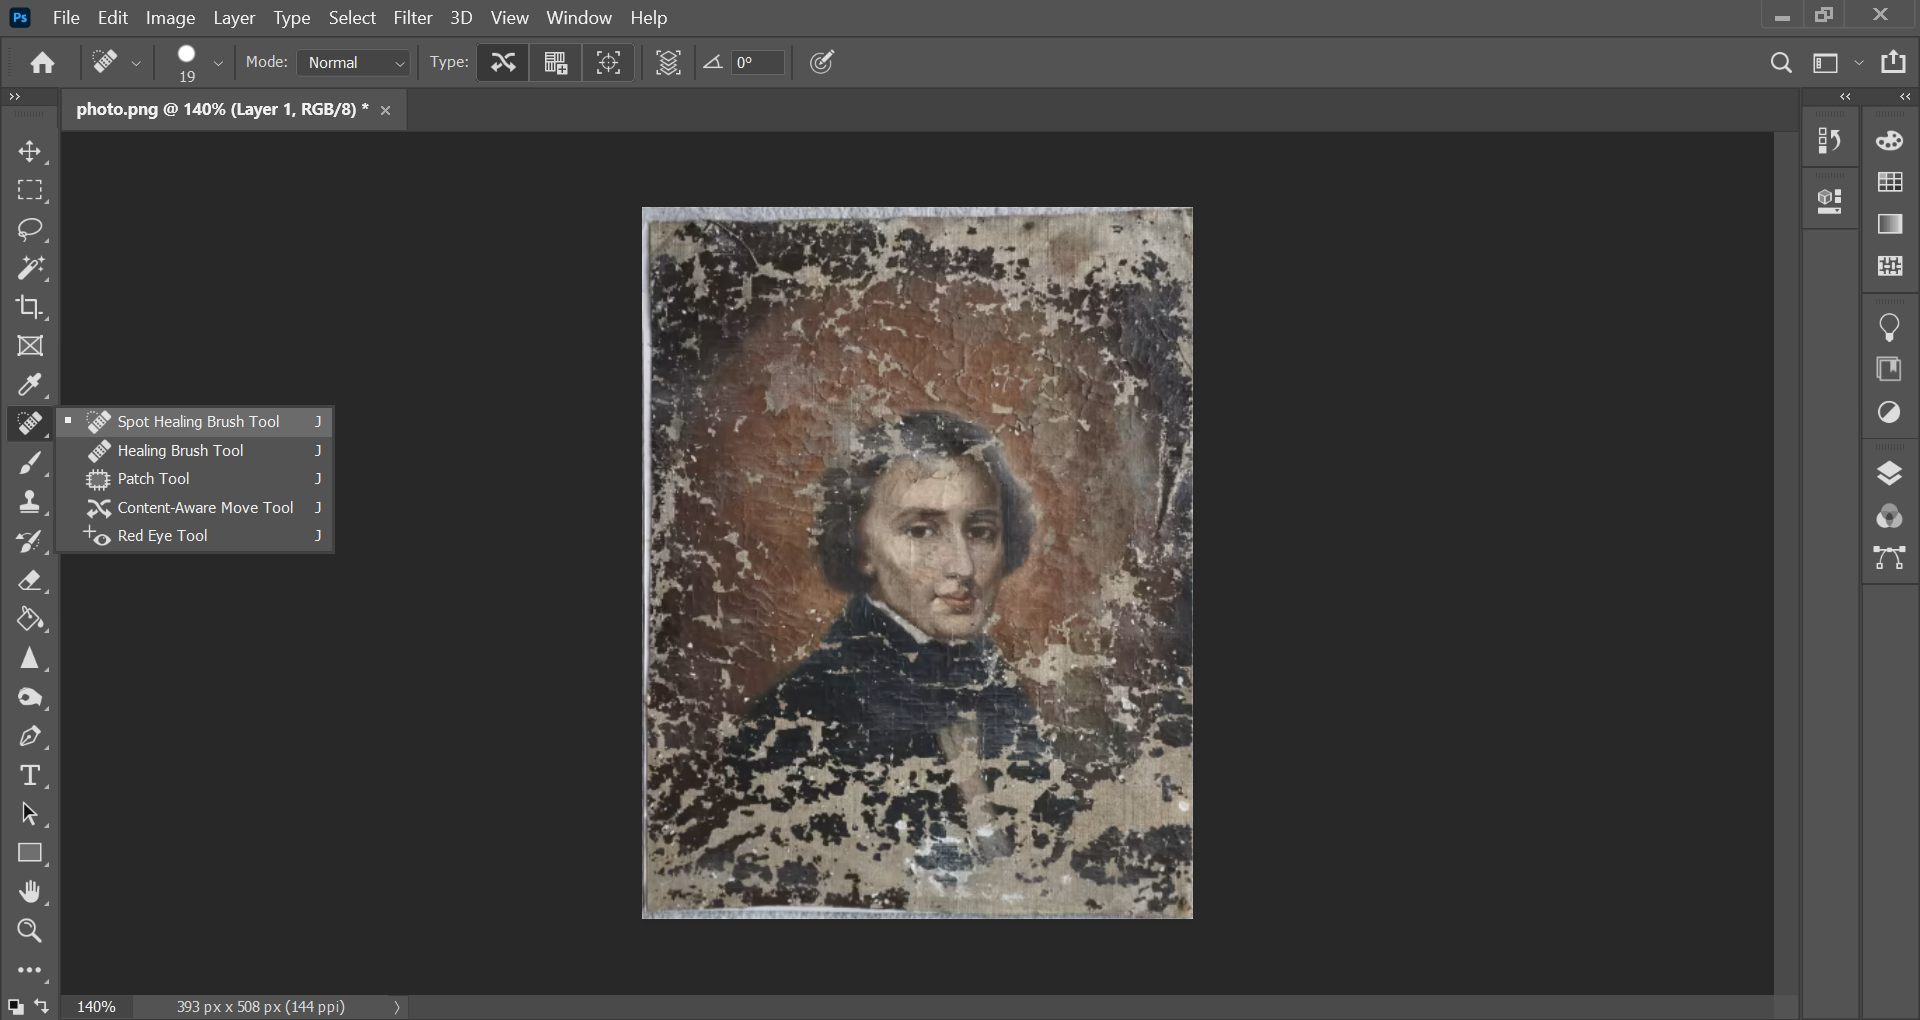Choose Patch Tool from flyout menu
Image resolution: width=1920 pixels, height=1020 pixels.
click(x=153, y=479)
